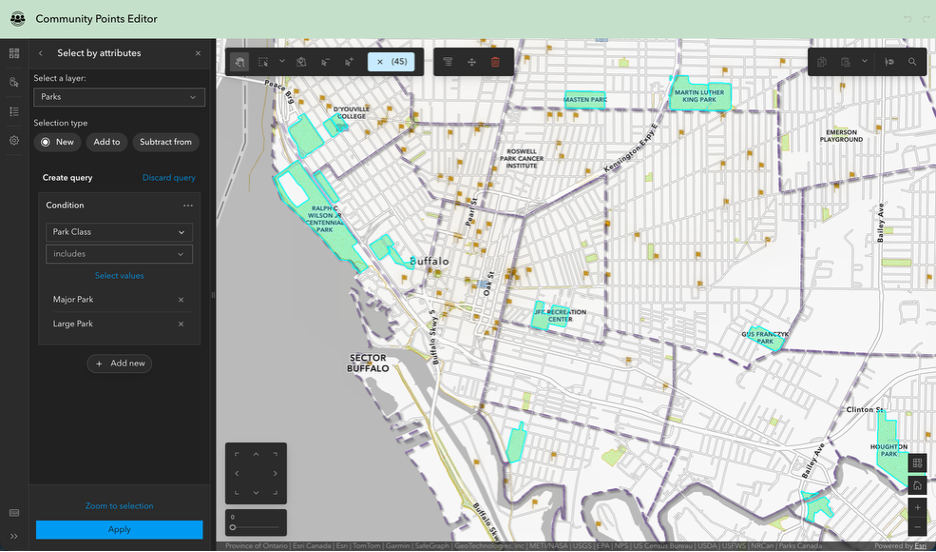Activate the pan hand tool on the map toolbar
Screen dimensions: 936x552
(239, 62)
